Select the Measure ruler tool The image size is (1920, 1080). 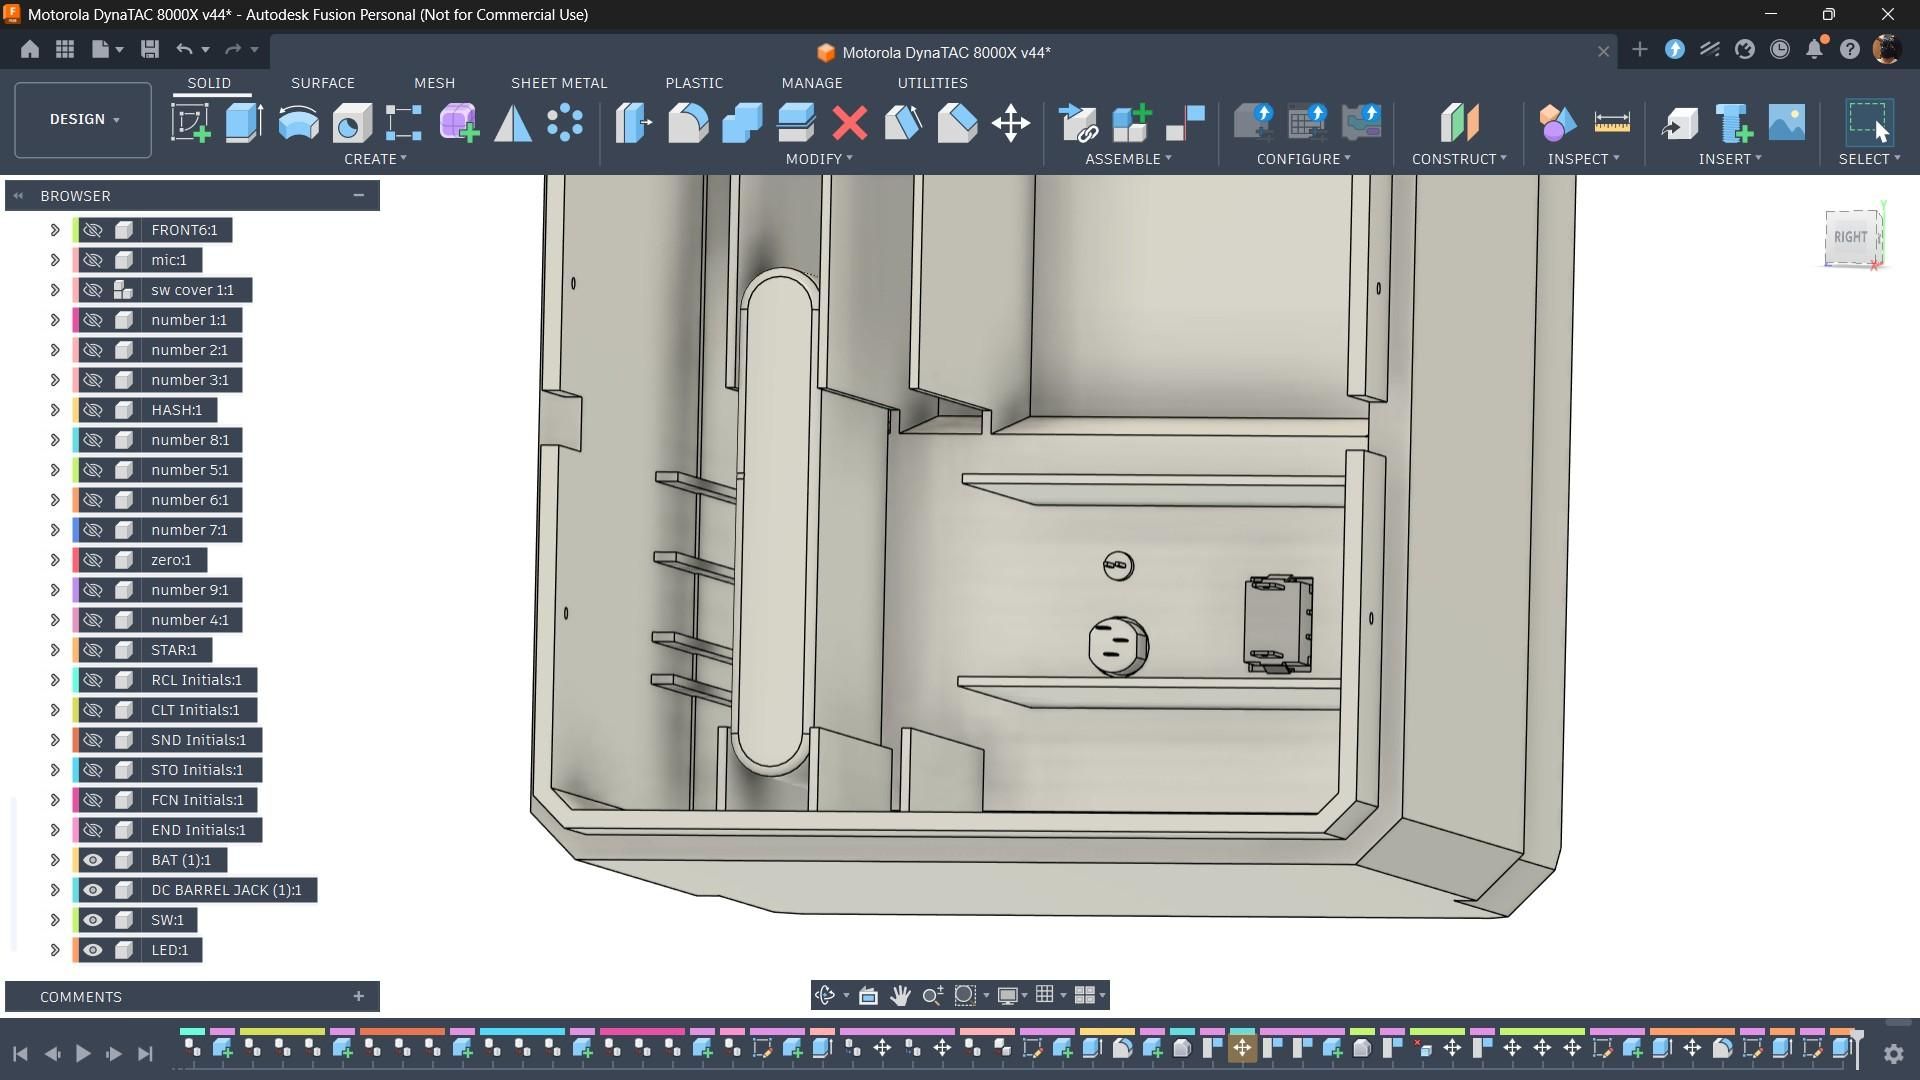1612,123
